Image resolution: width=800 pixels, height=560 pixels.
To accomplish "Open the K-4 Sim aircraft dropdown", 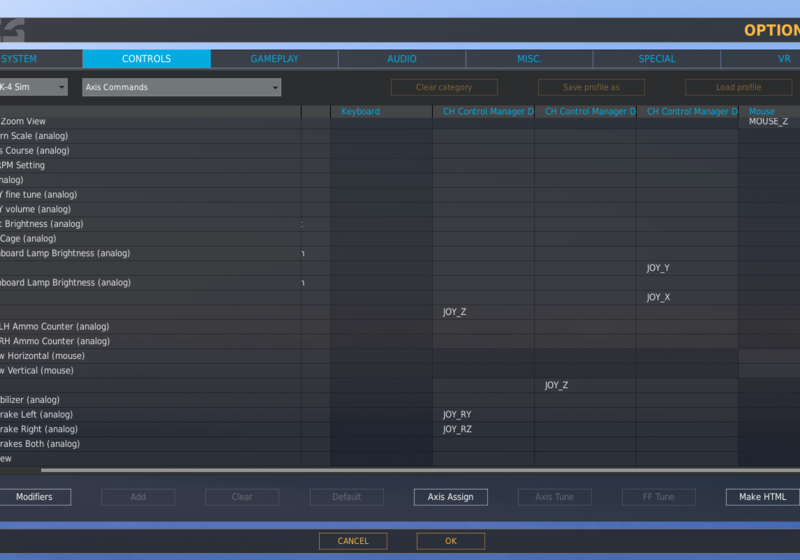I will pos(33,87).
